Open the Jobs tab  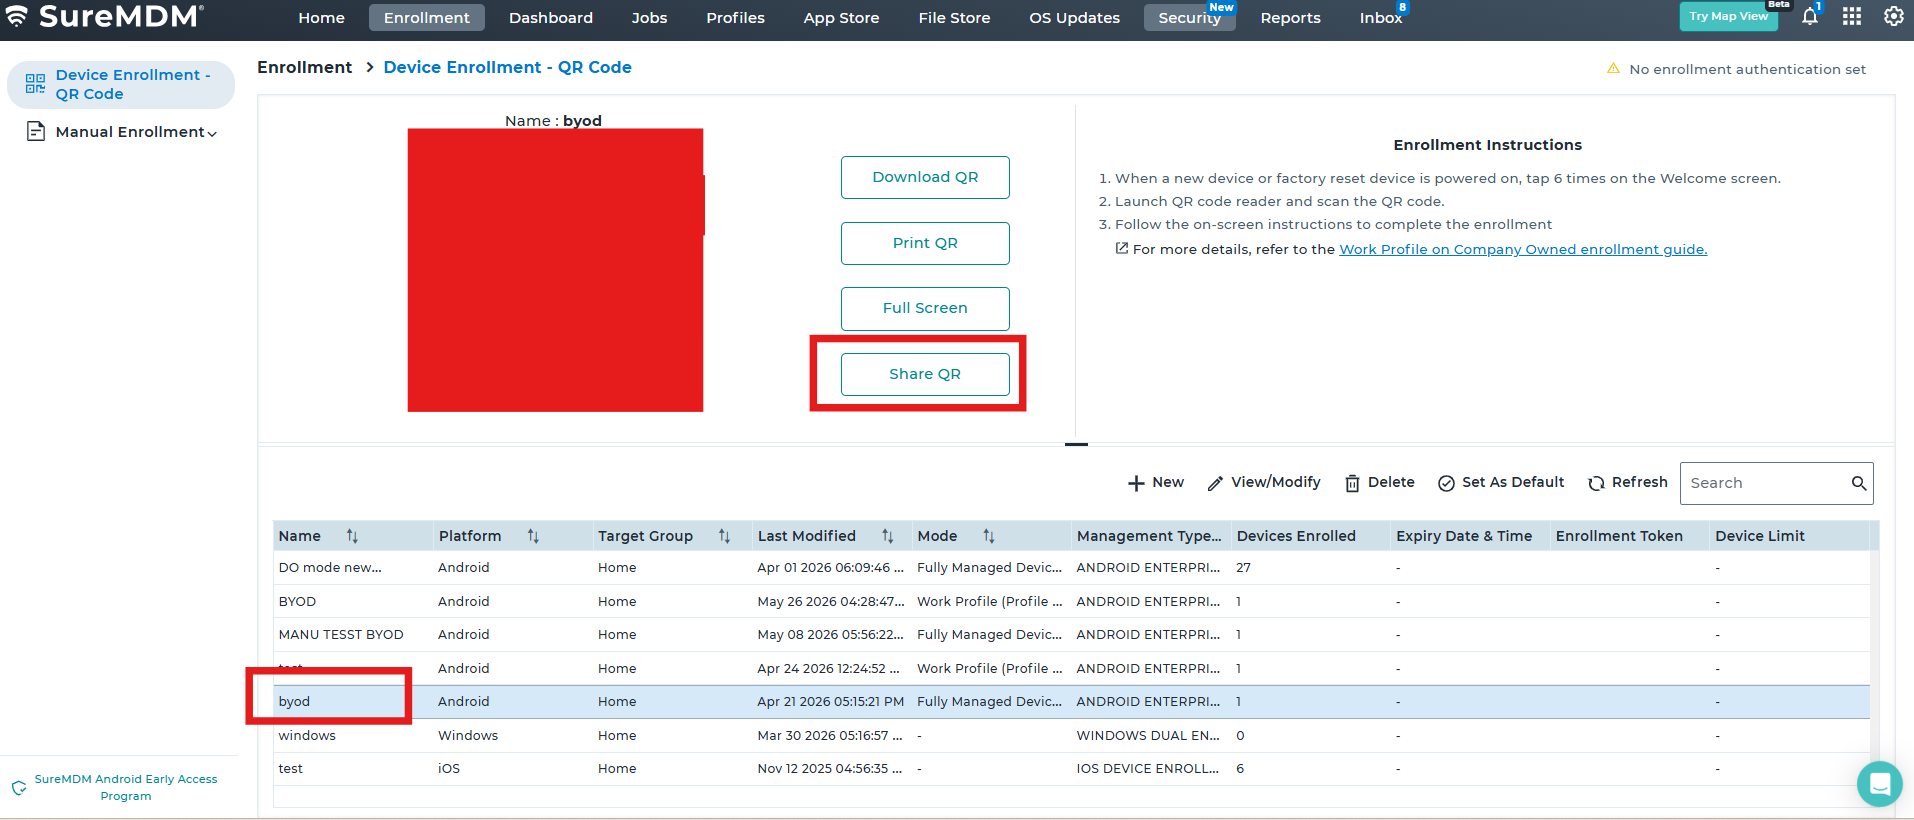point(649,18)
